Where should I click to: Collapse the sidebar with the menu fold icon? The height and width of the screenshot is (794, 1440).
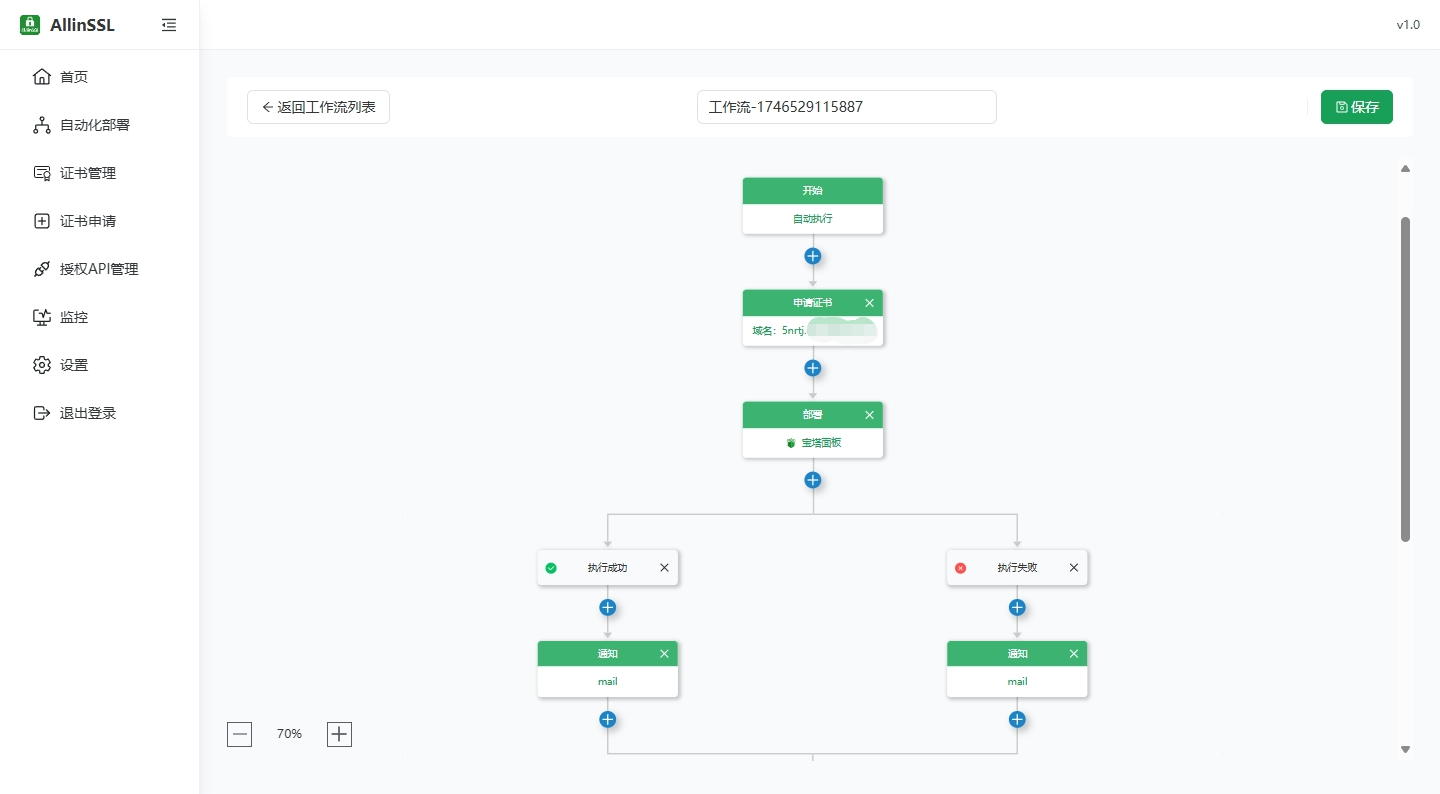coord(169,25)
